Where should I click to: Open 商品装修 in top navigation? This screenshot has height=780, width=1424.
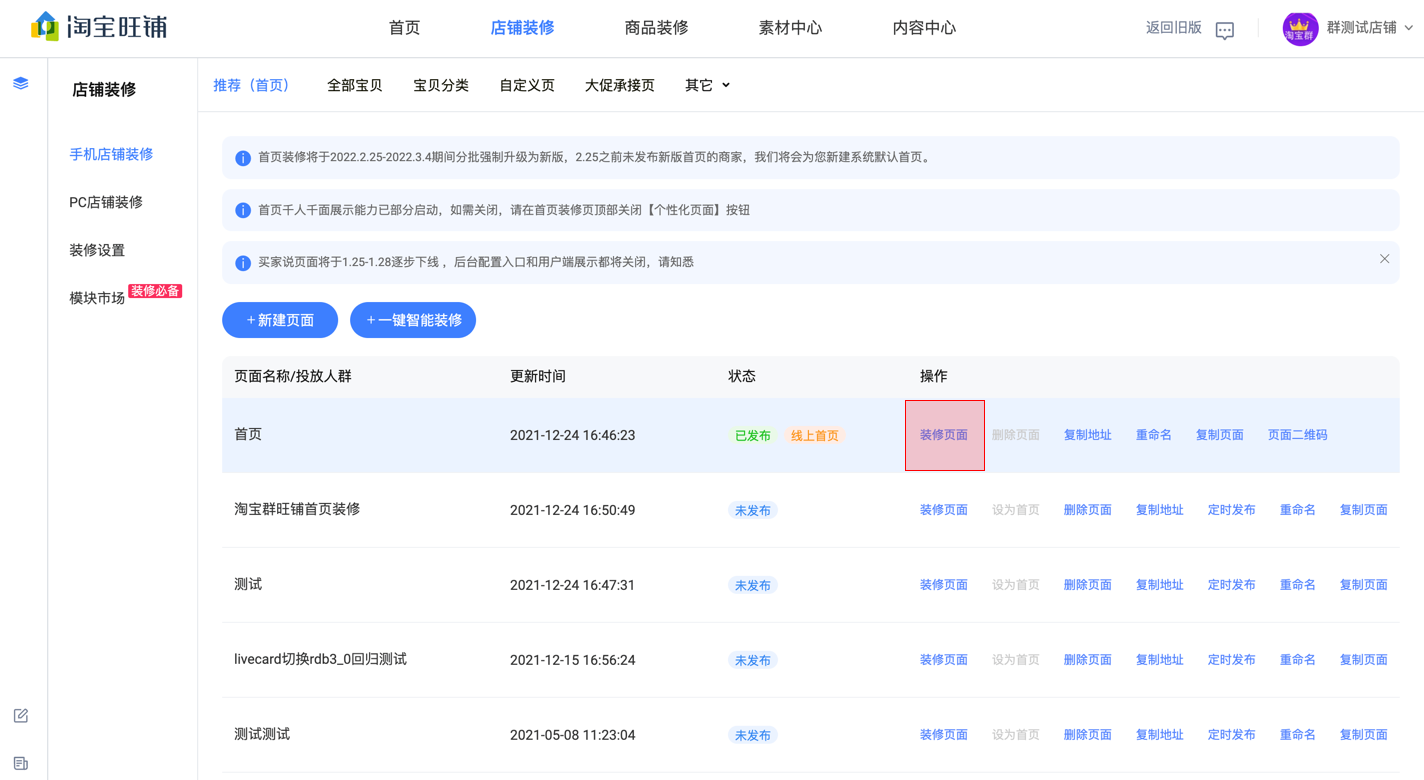(656, 28)
